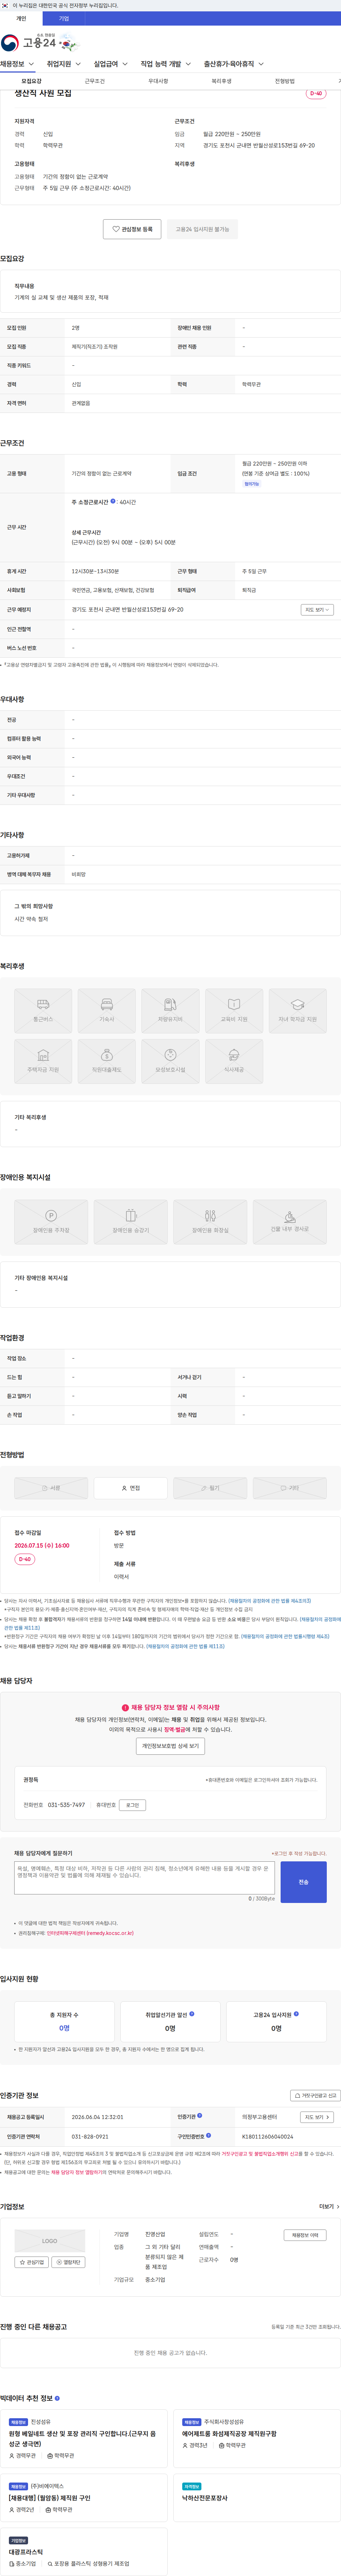Click the 직원대출제도 welfare icon
The image size is (341, 2576).
[x=107, y=1061]
